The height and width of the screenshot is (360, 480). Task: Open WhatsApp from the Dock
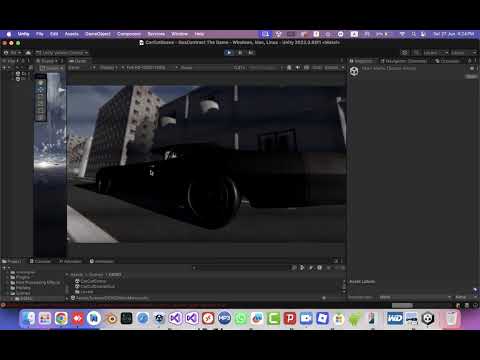241,319
